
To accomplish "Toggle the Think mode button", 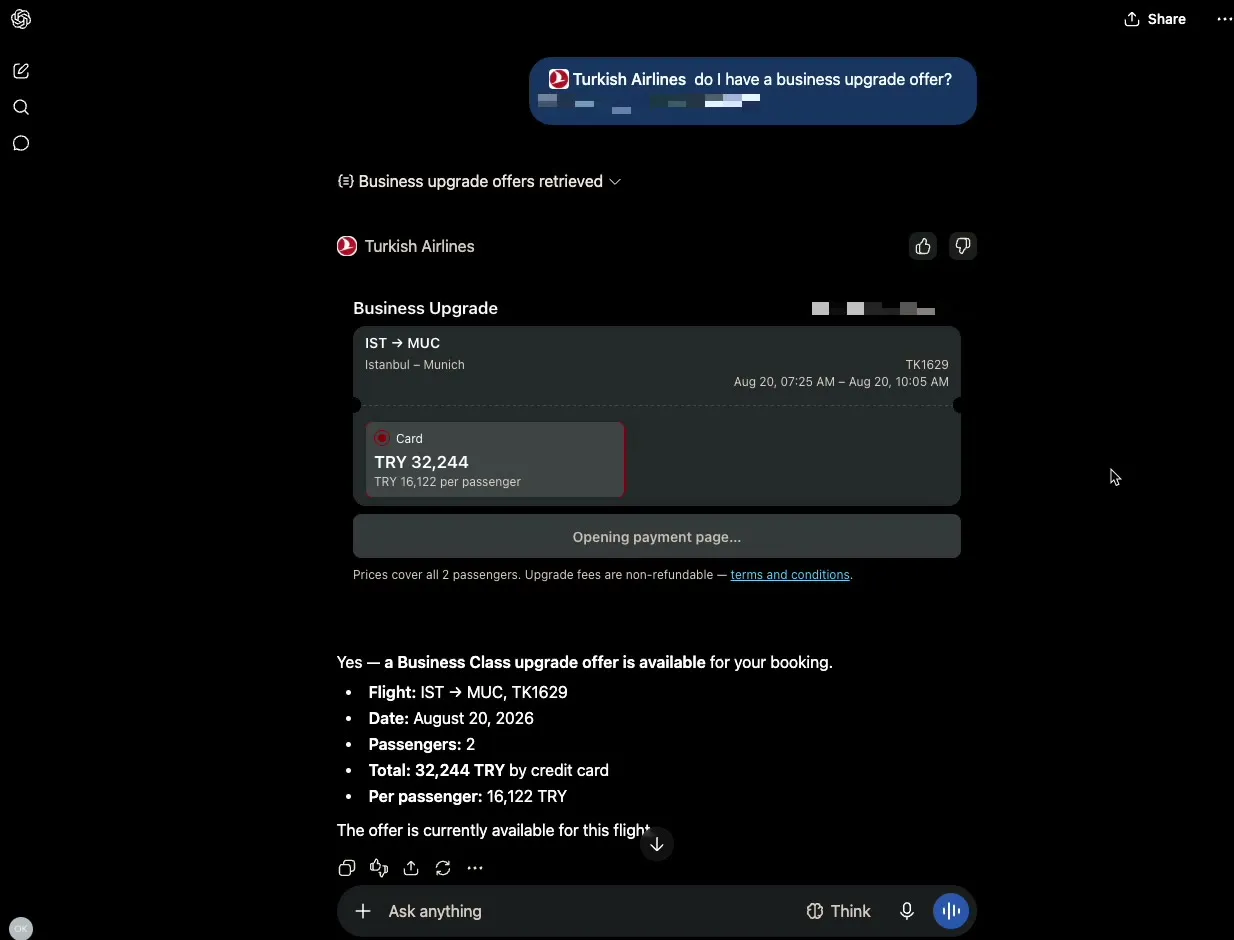I will coord(838,911).
